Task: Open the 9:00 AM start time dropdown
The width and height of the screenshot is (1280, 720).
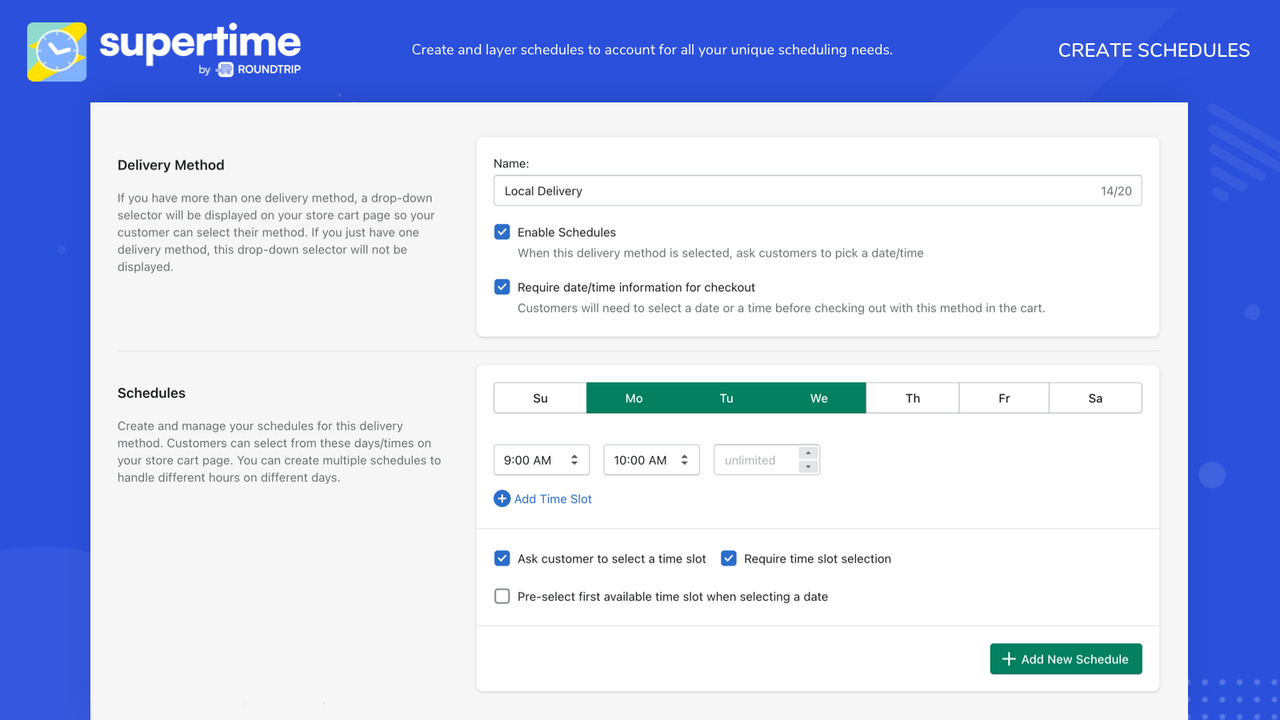Action: coord(540,459)
